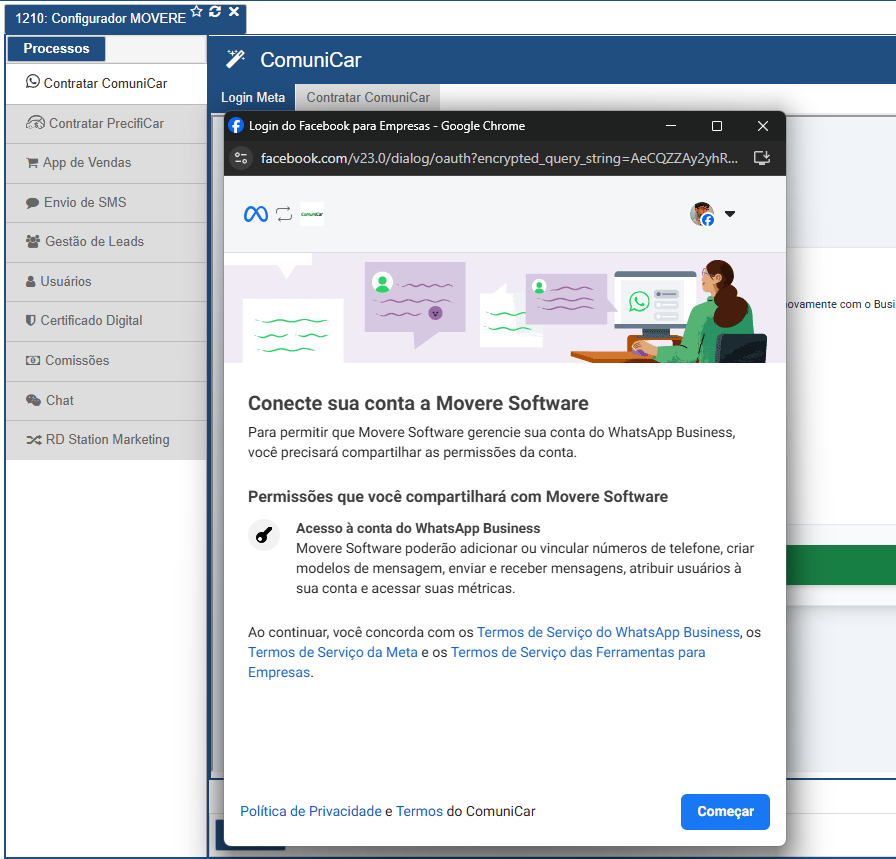Click the Começar button
896x859 pixels.
tap(725, 812)
